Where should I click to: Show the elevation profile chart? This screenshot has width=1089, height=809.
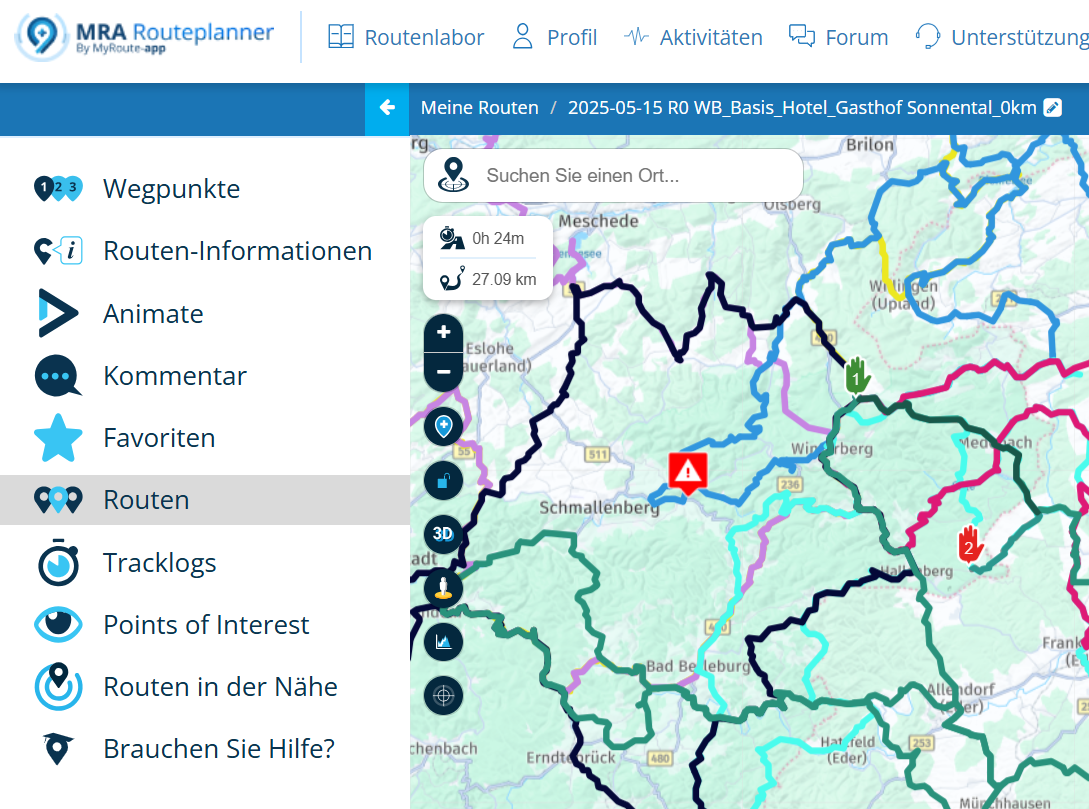tap(443, 641)
